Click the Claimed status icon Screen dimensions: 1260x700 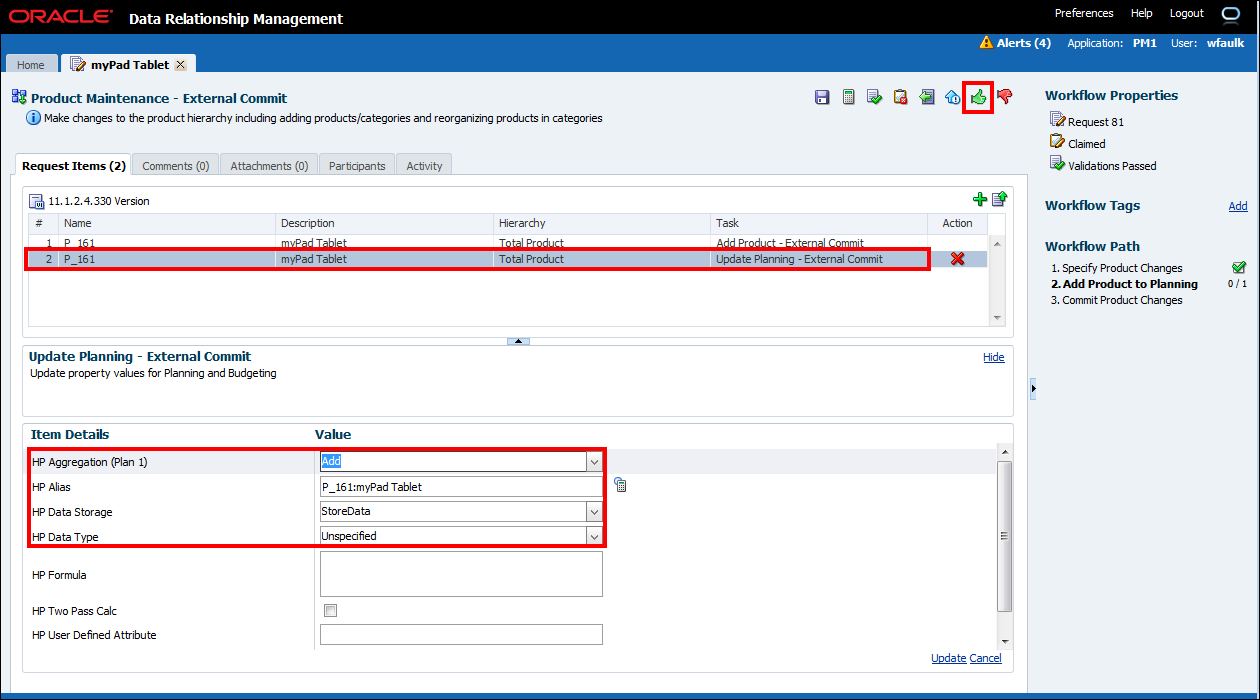(x=1057, y=142)
